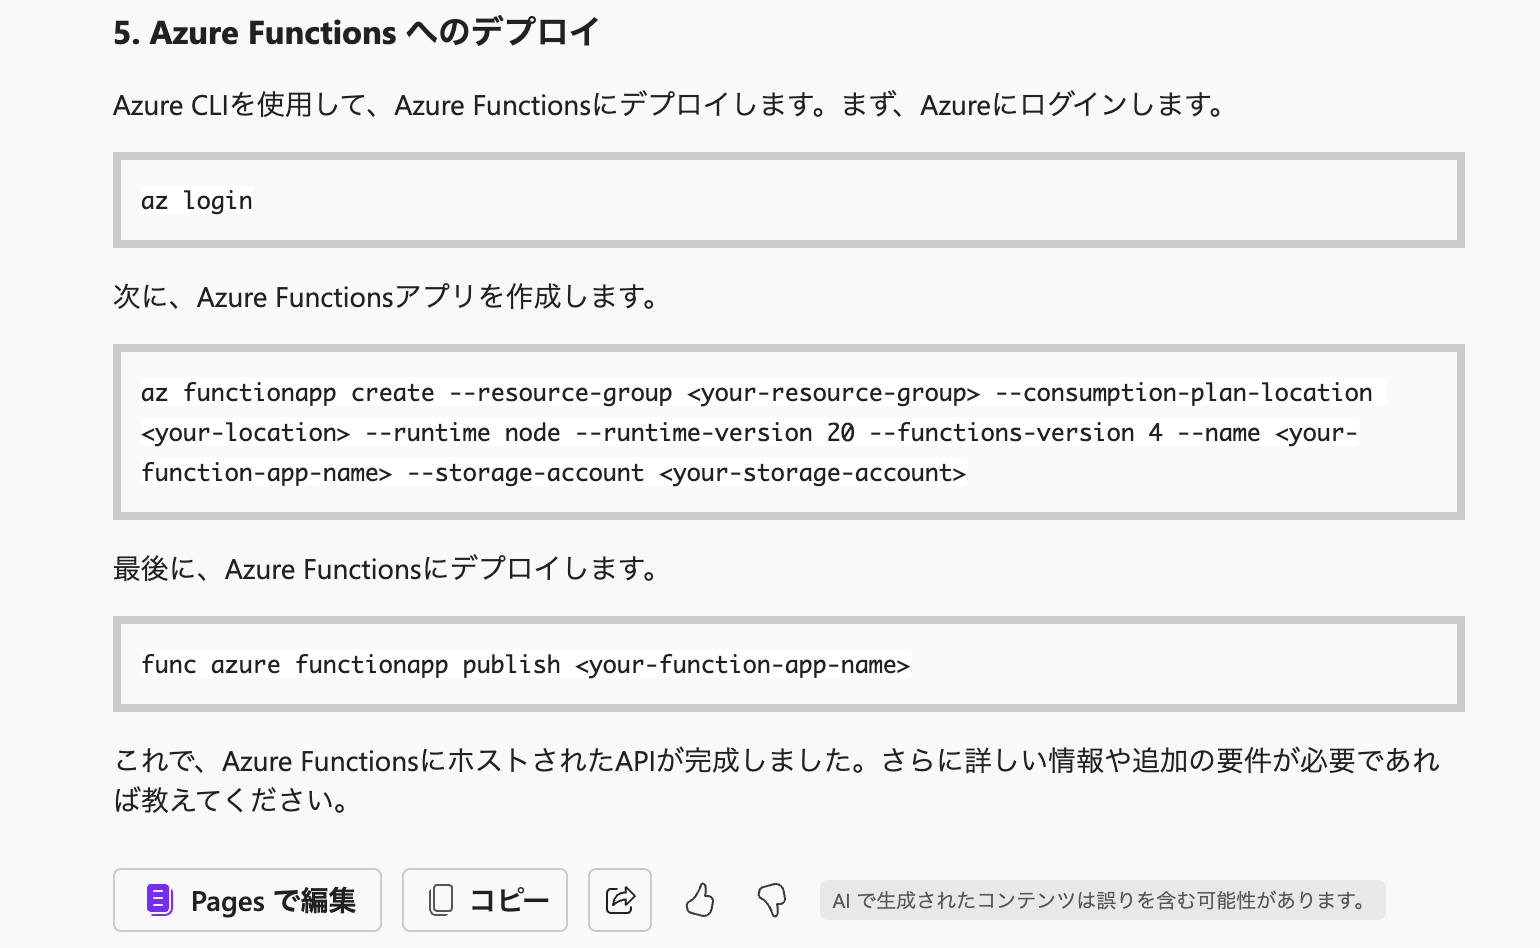
Task: Click the <your-resource-group> placeholder
Action: (x=833, y=393)
